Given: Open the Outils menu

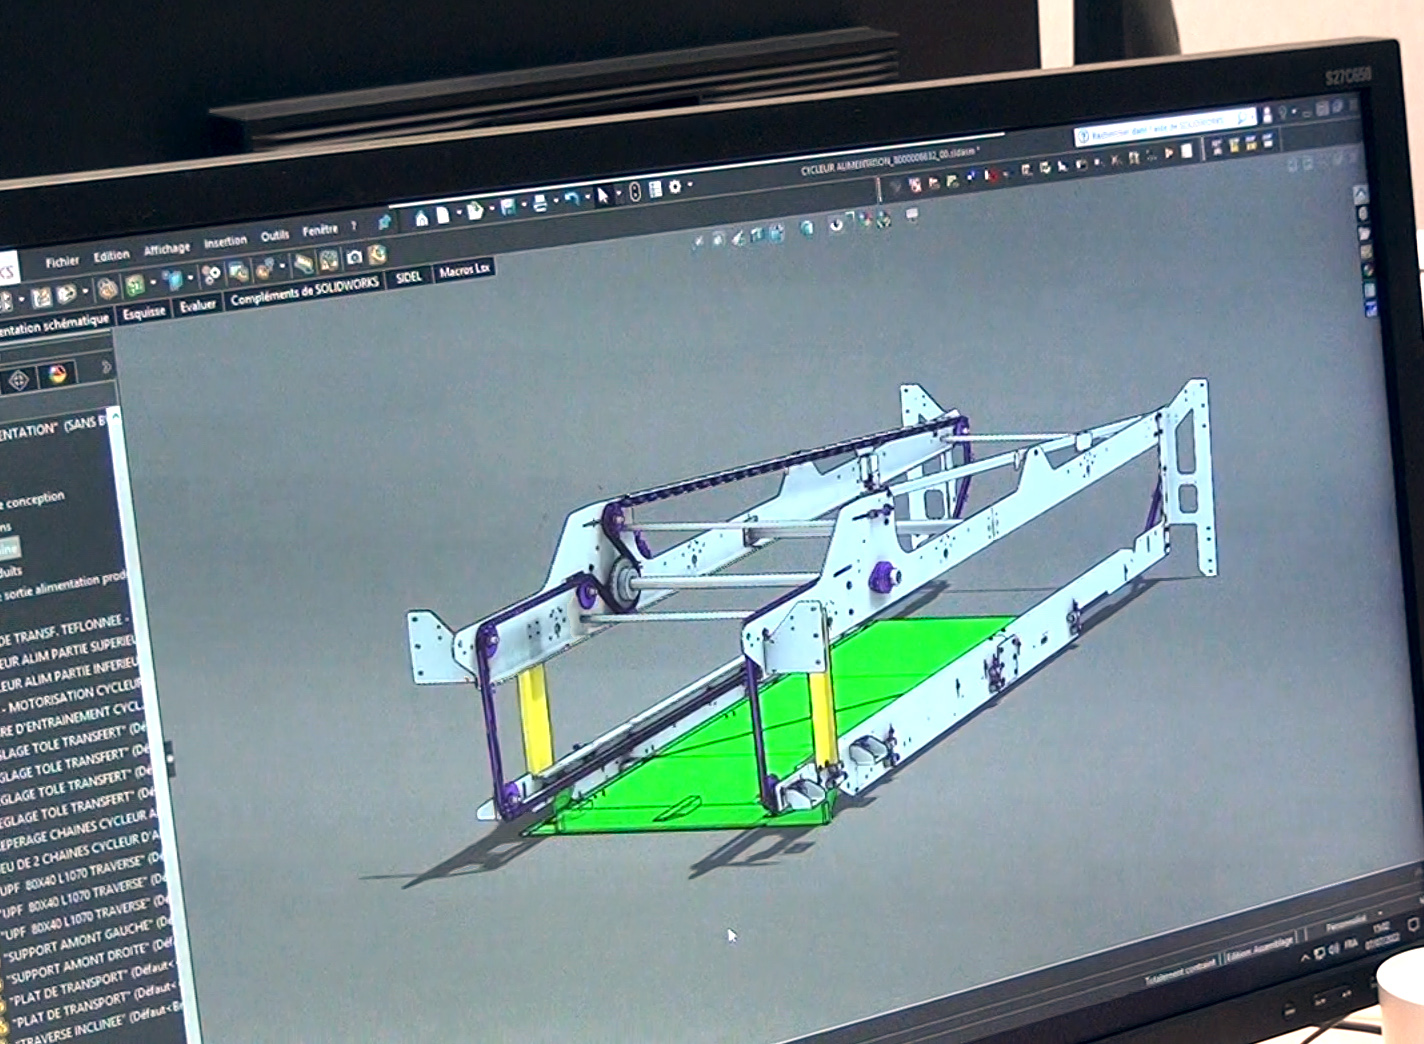Looking at the screenshot, I should 274,236.
